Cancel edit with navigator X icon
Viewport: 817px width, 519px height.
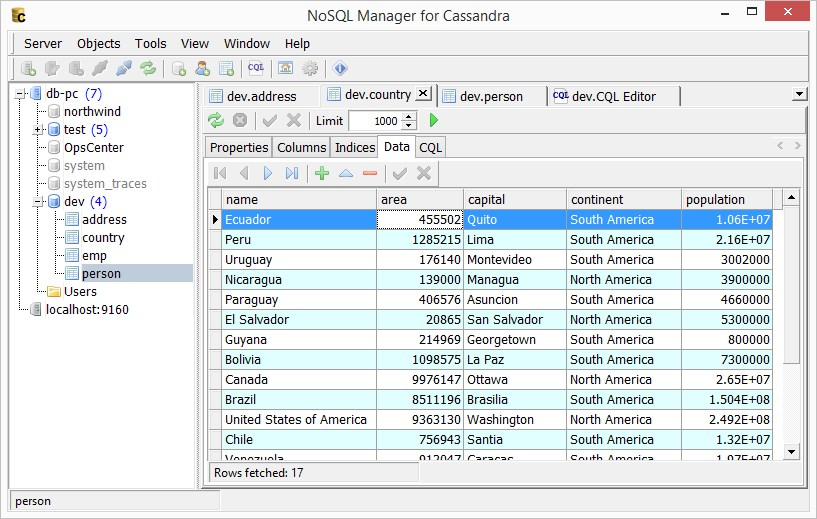coord(424,173)
